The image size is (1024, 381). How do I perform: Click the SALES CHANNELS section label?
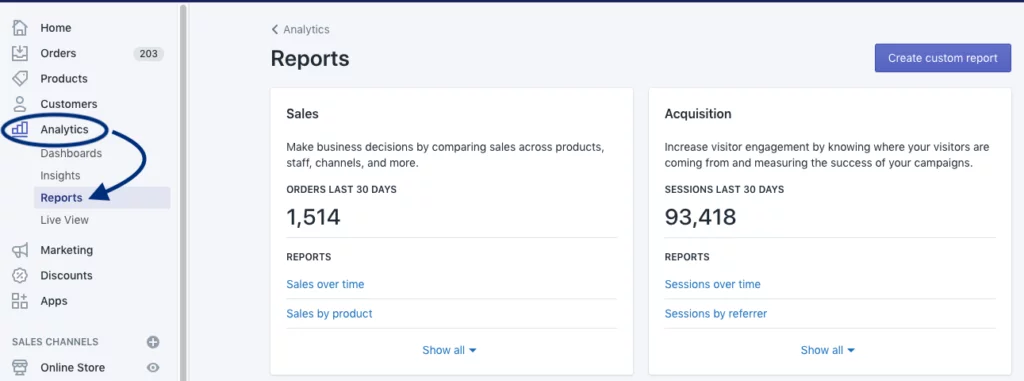click(x=55, y=342)
